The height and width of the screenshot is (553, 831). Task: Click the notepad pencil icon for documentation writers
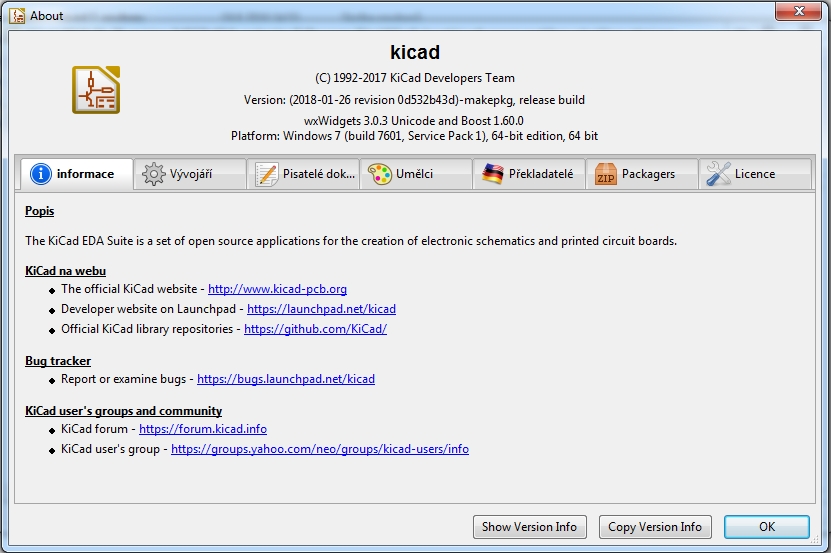point(267,174)
